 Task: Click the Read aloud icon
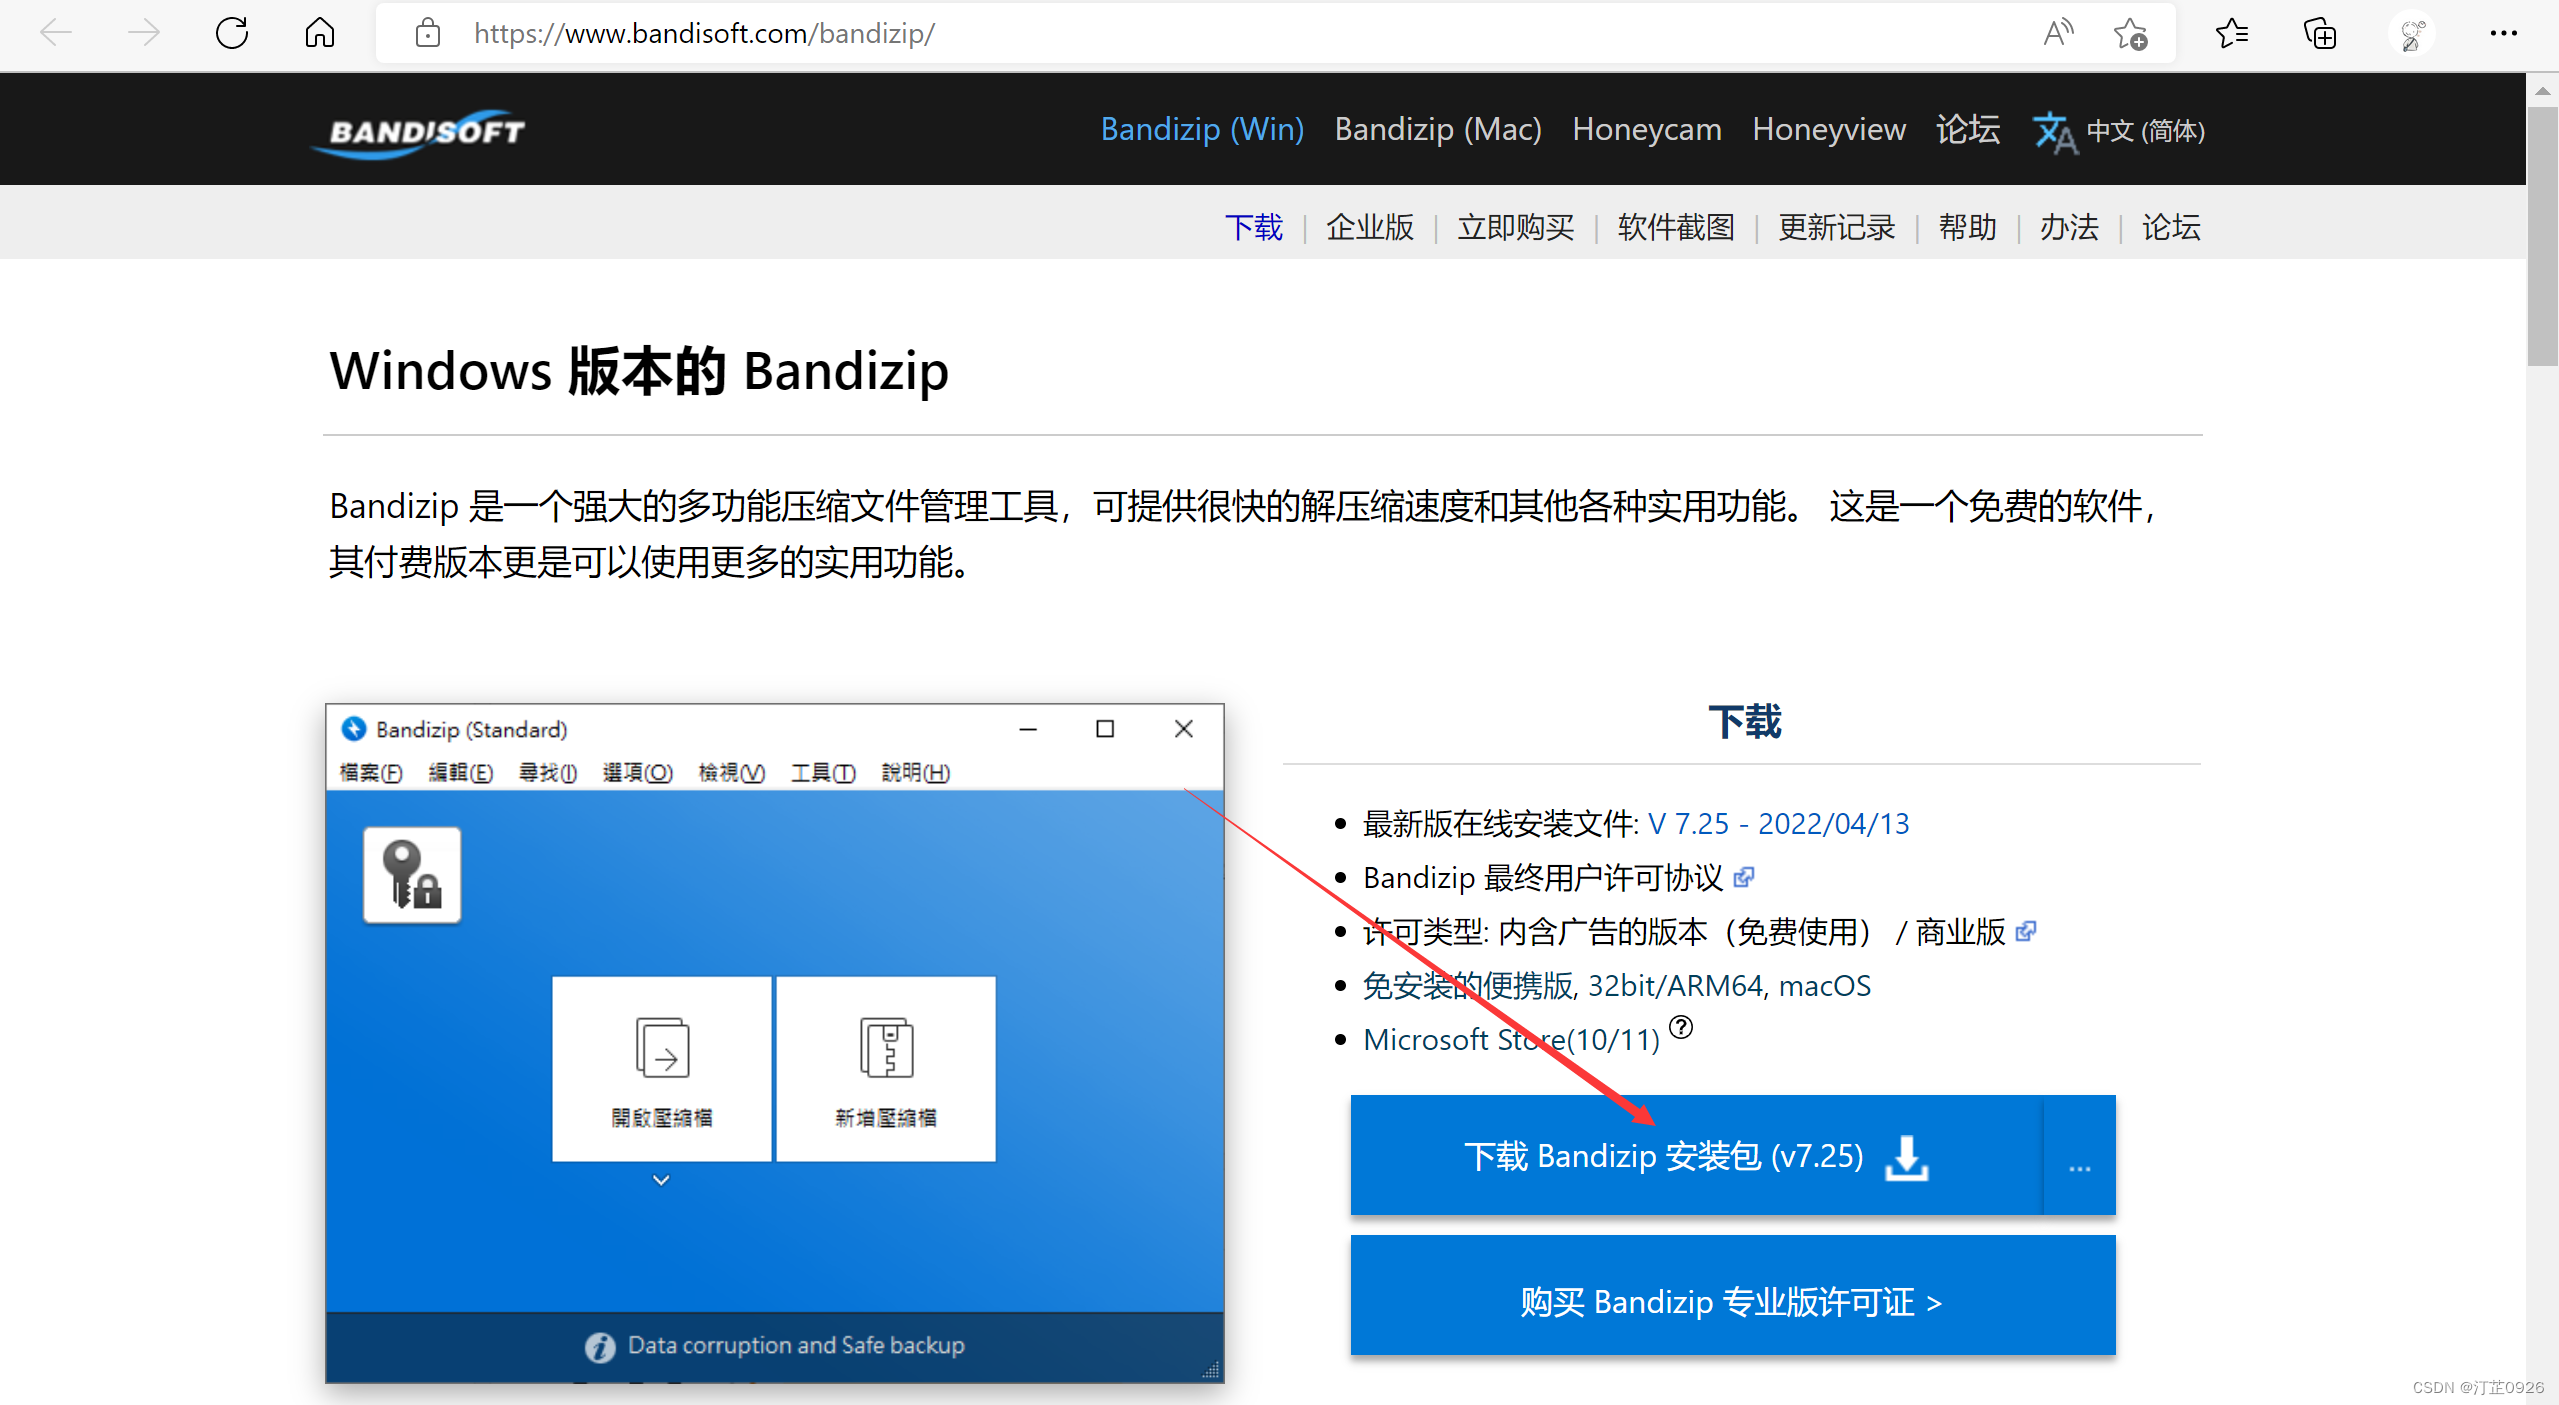[x=2057, y=33]
